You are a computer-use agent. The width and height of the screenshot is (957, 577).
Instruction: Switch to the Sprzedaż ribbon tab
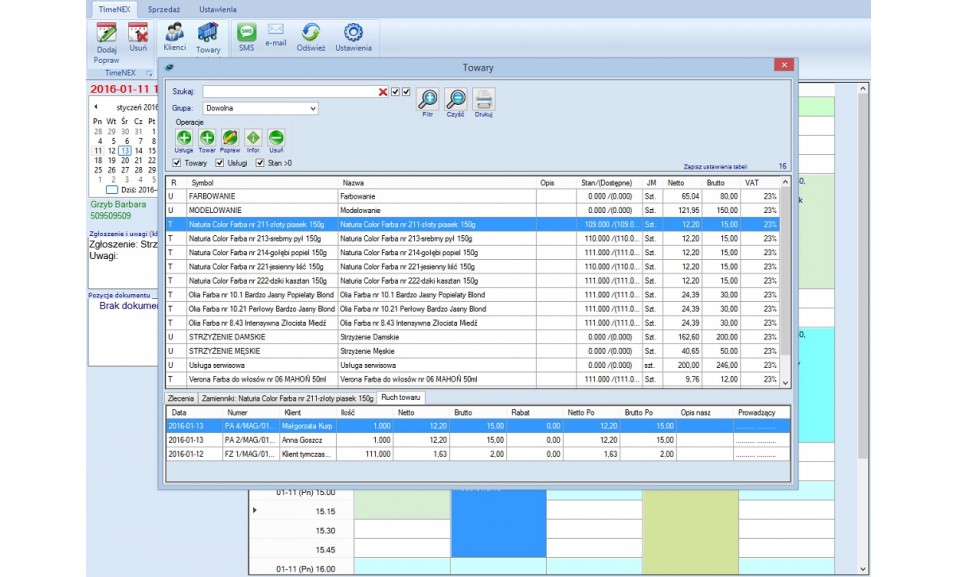(163, 9)
